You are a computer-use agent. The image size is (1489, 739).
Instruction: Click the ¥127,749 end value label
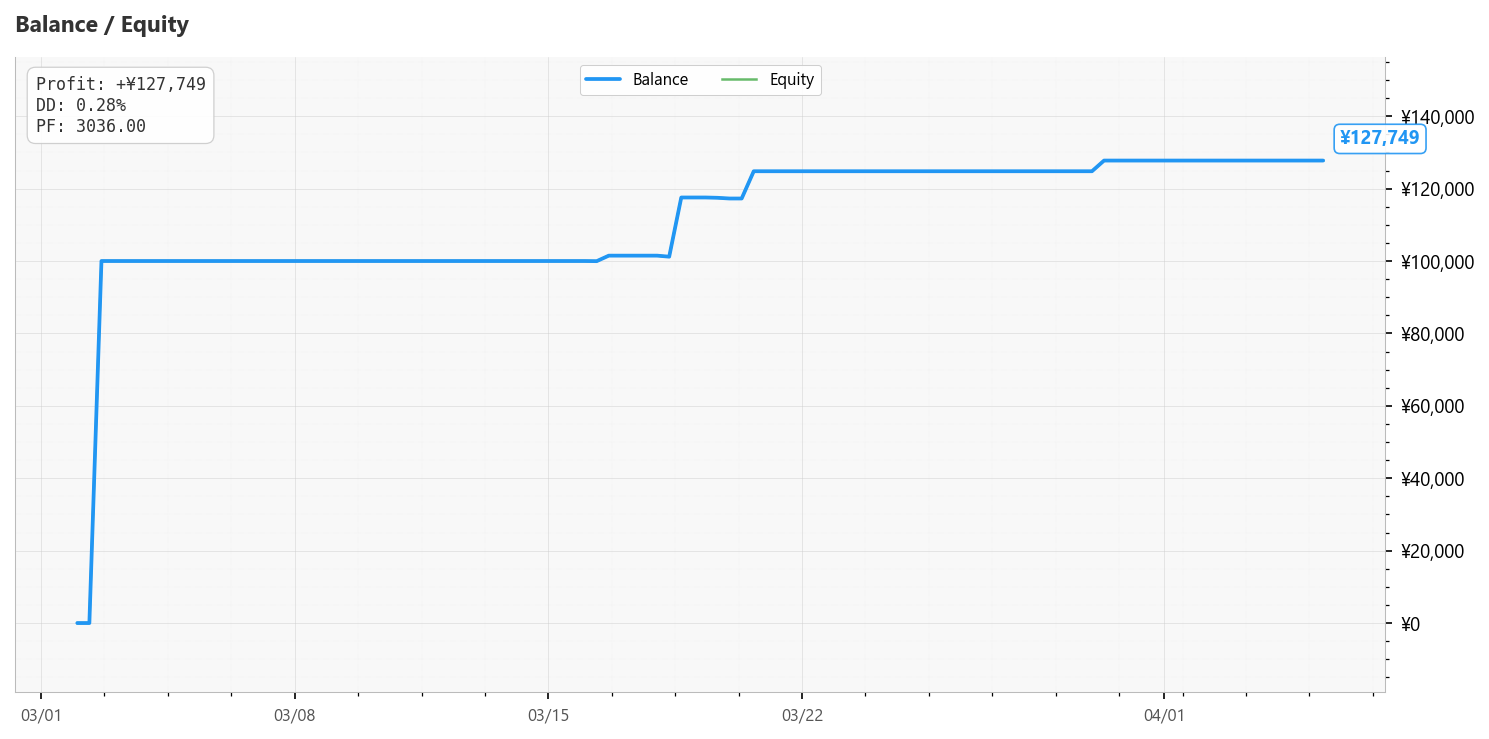1380,138
